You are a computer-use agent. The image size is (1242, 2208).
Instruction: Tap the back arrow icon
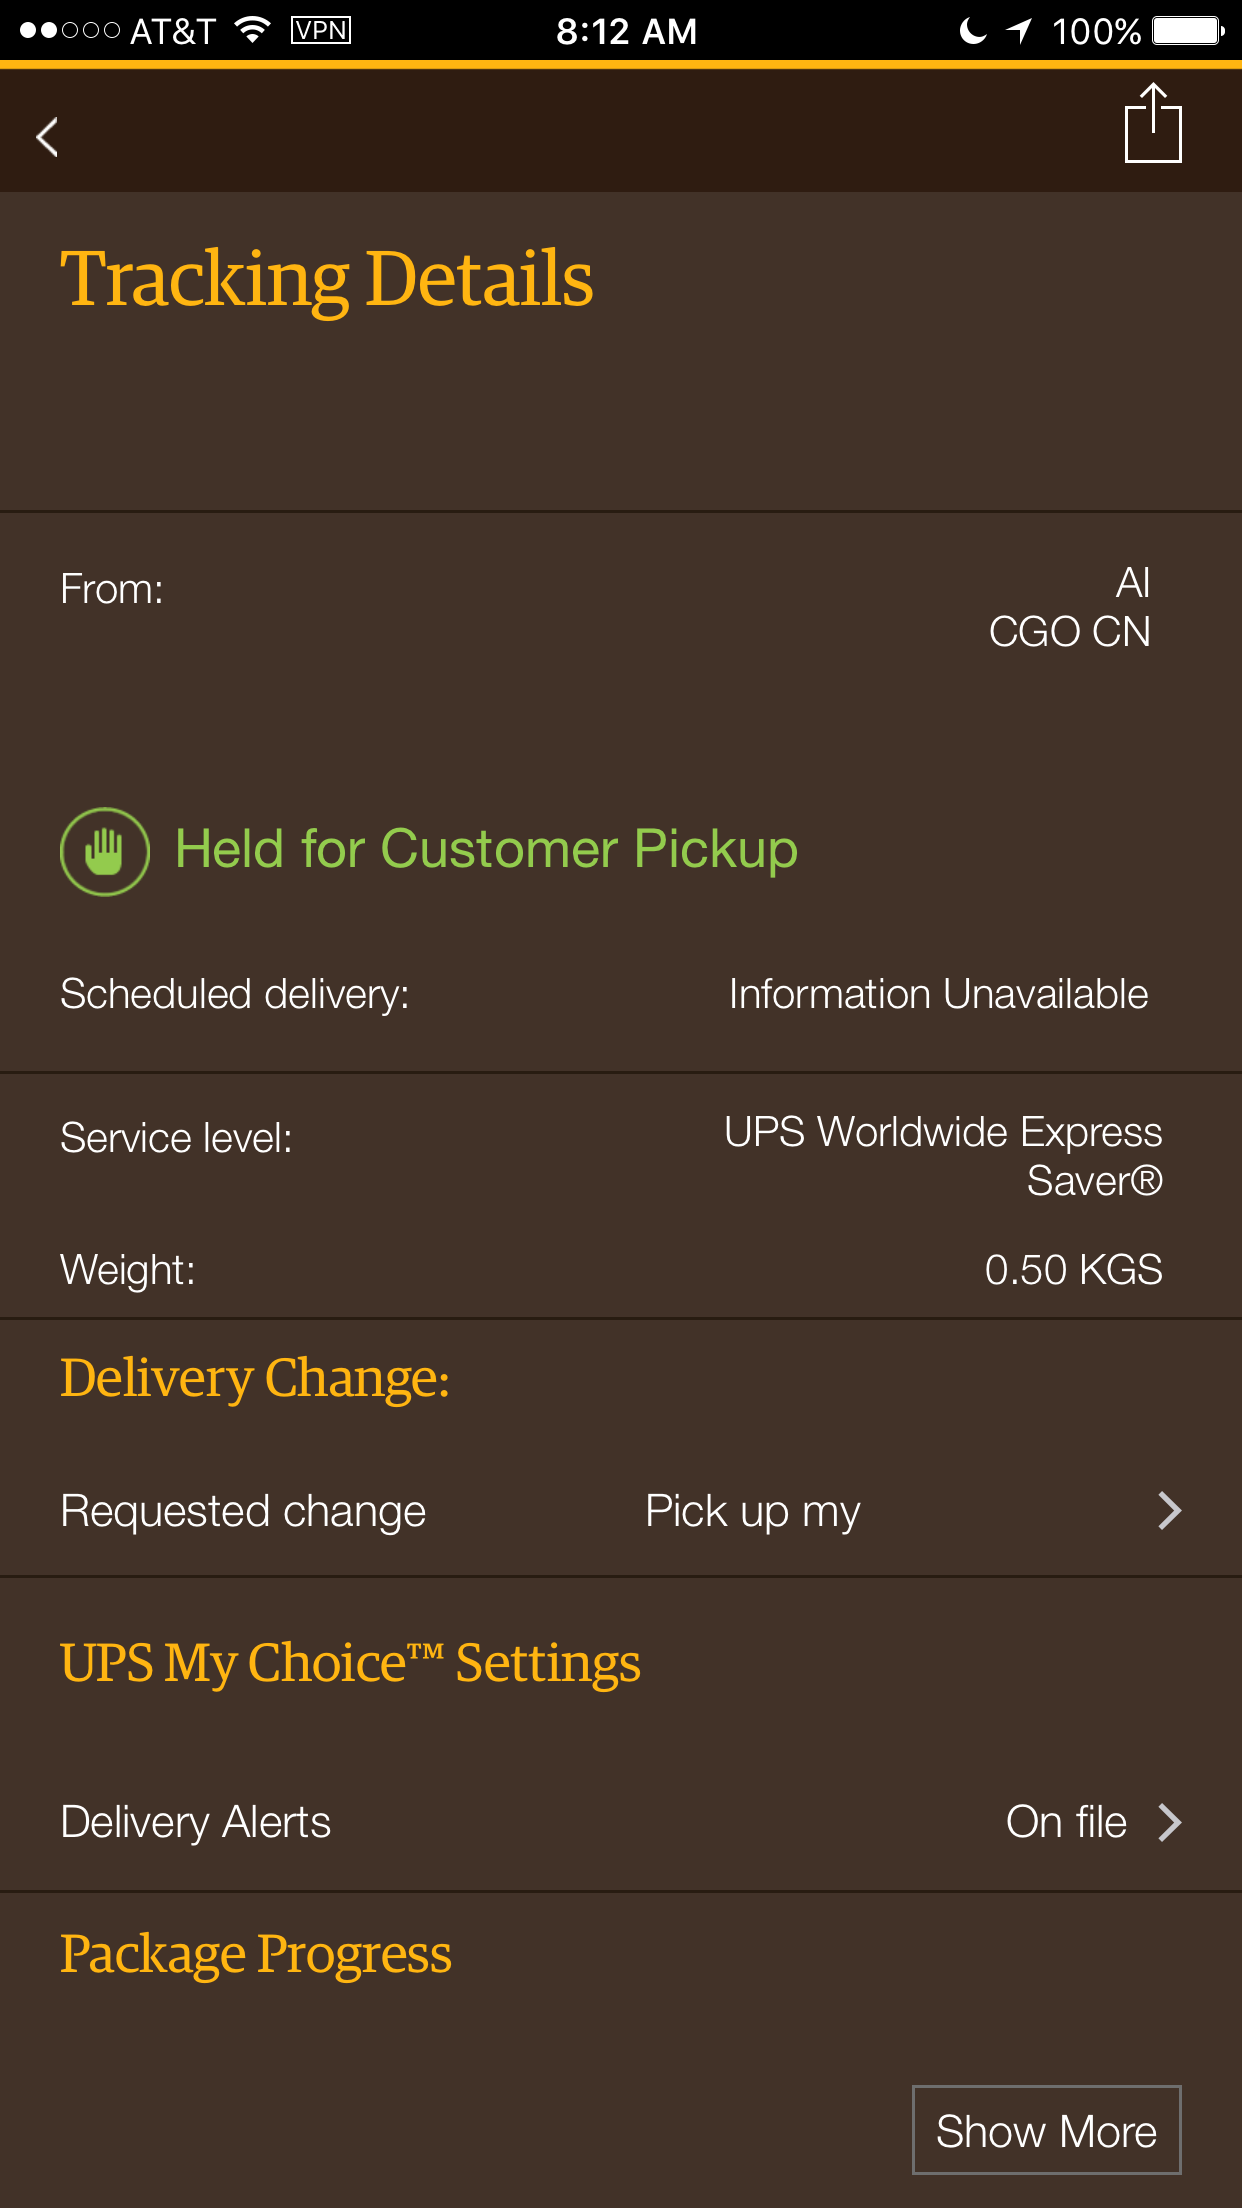tap(47, 137)
